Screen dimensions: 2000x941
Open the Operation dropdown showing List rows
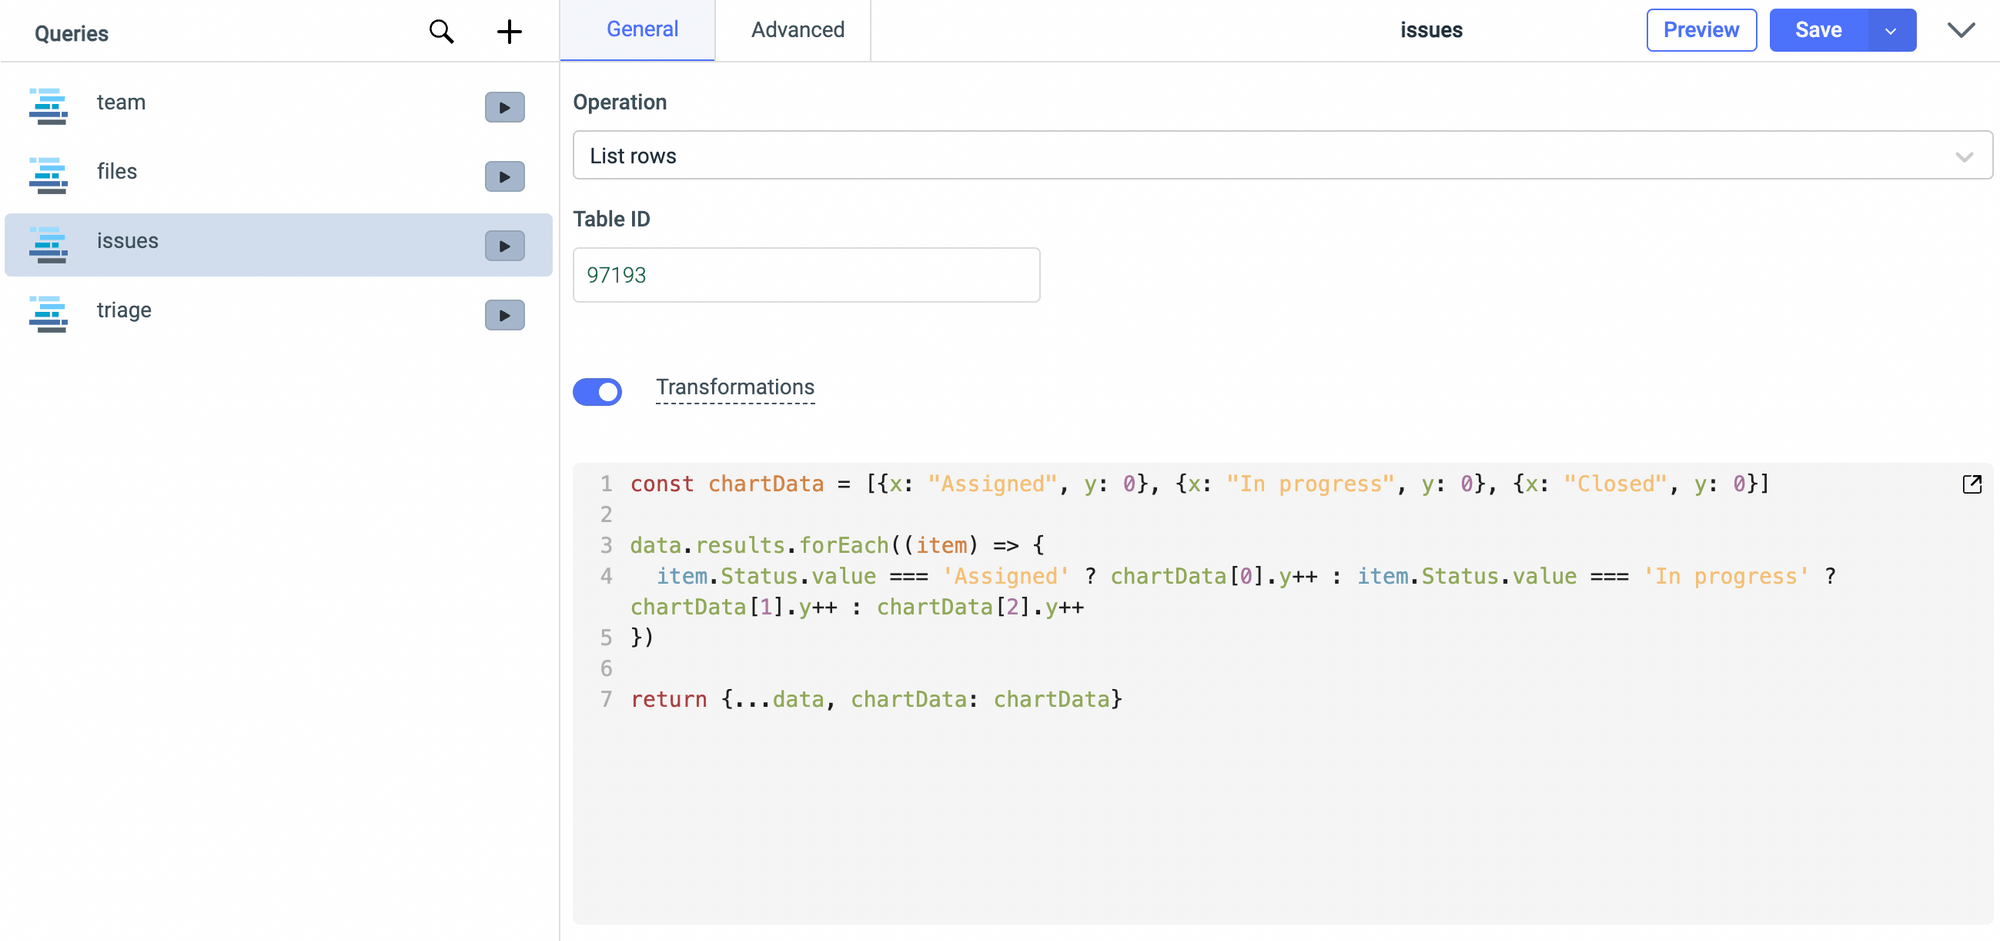point(1281,156)
